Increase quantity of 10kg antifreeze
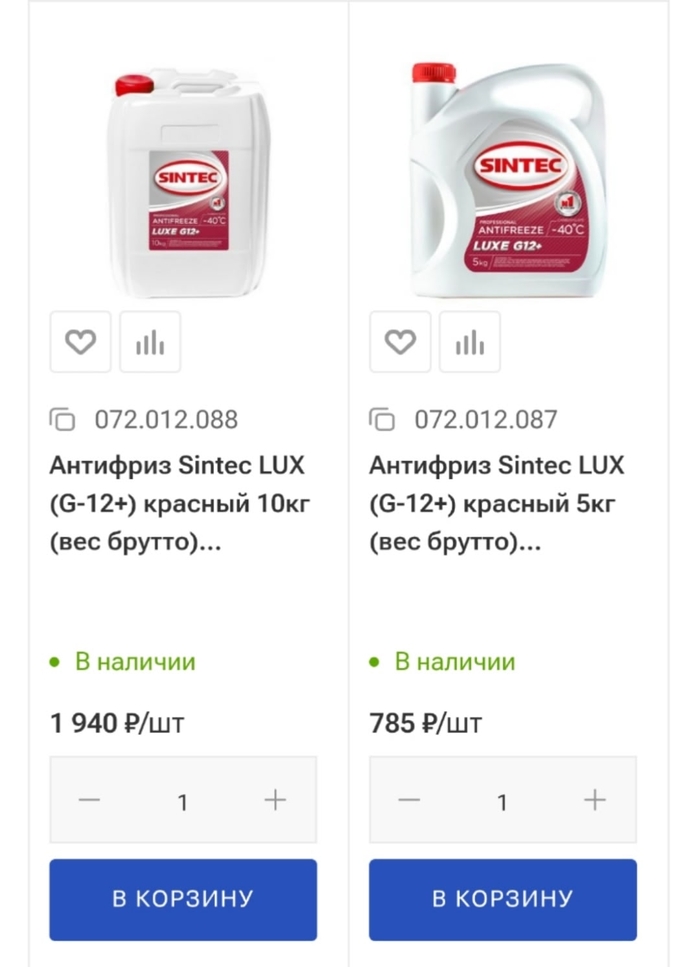Viewport: 700px width, 967px height. click(x=275, y=800)
